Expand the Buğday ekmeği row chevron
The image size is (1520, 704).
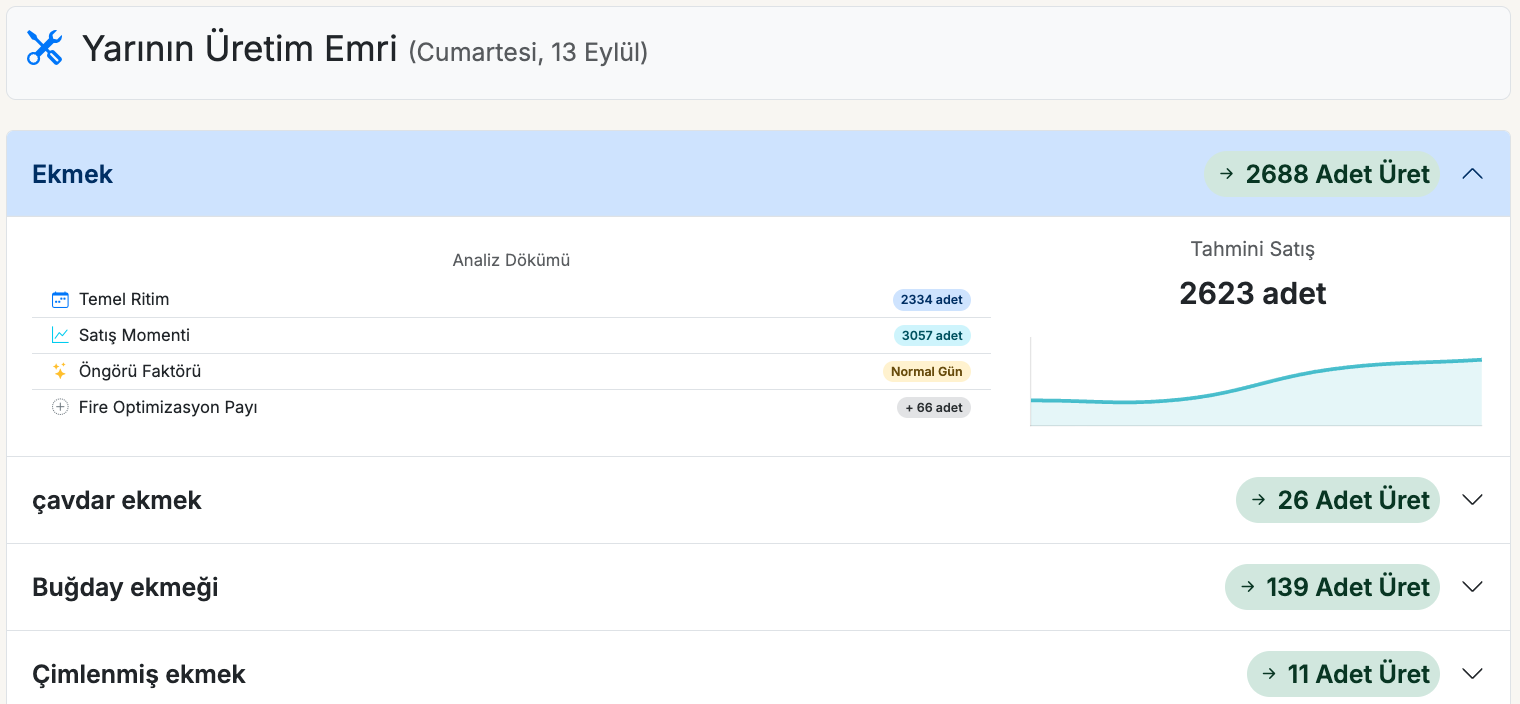(1472, 587)
